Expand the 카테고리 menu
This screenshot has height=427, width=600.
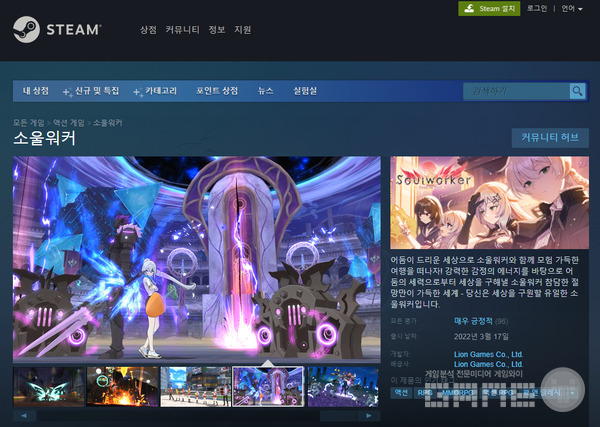point(160,91)
